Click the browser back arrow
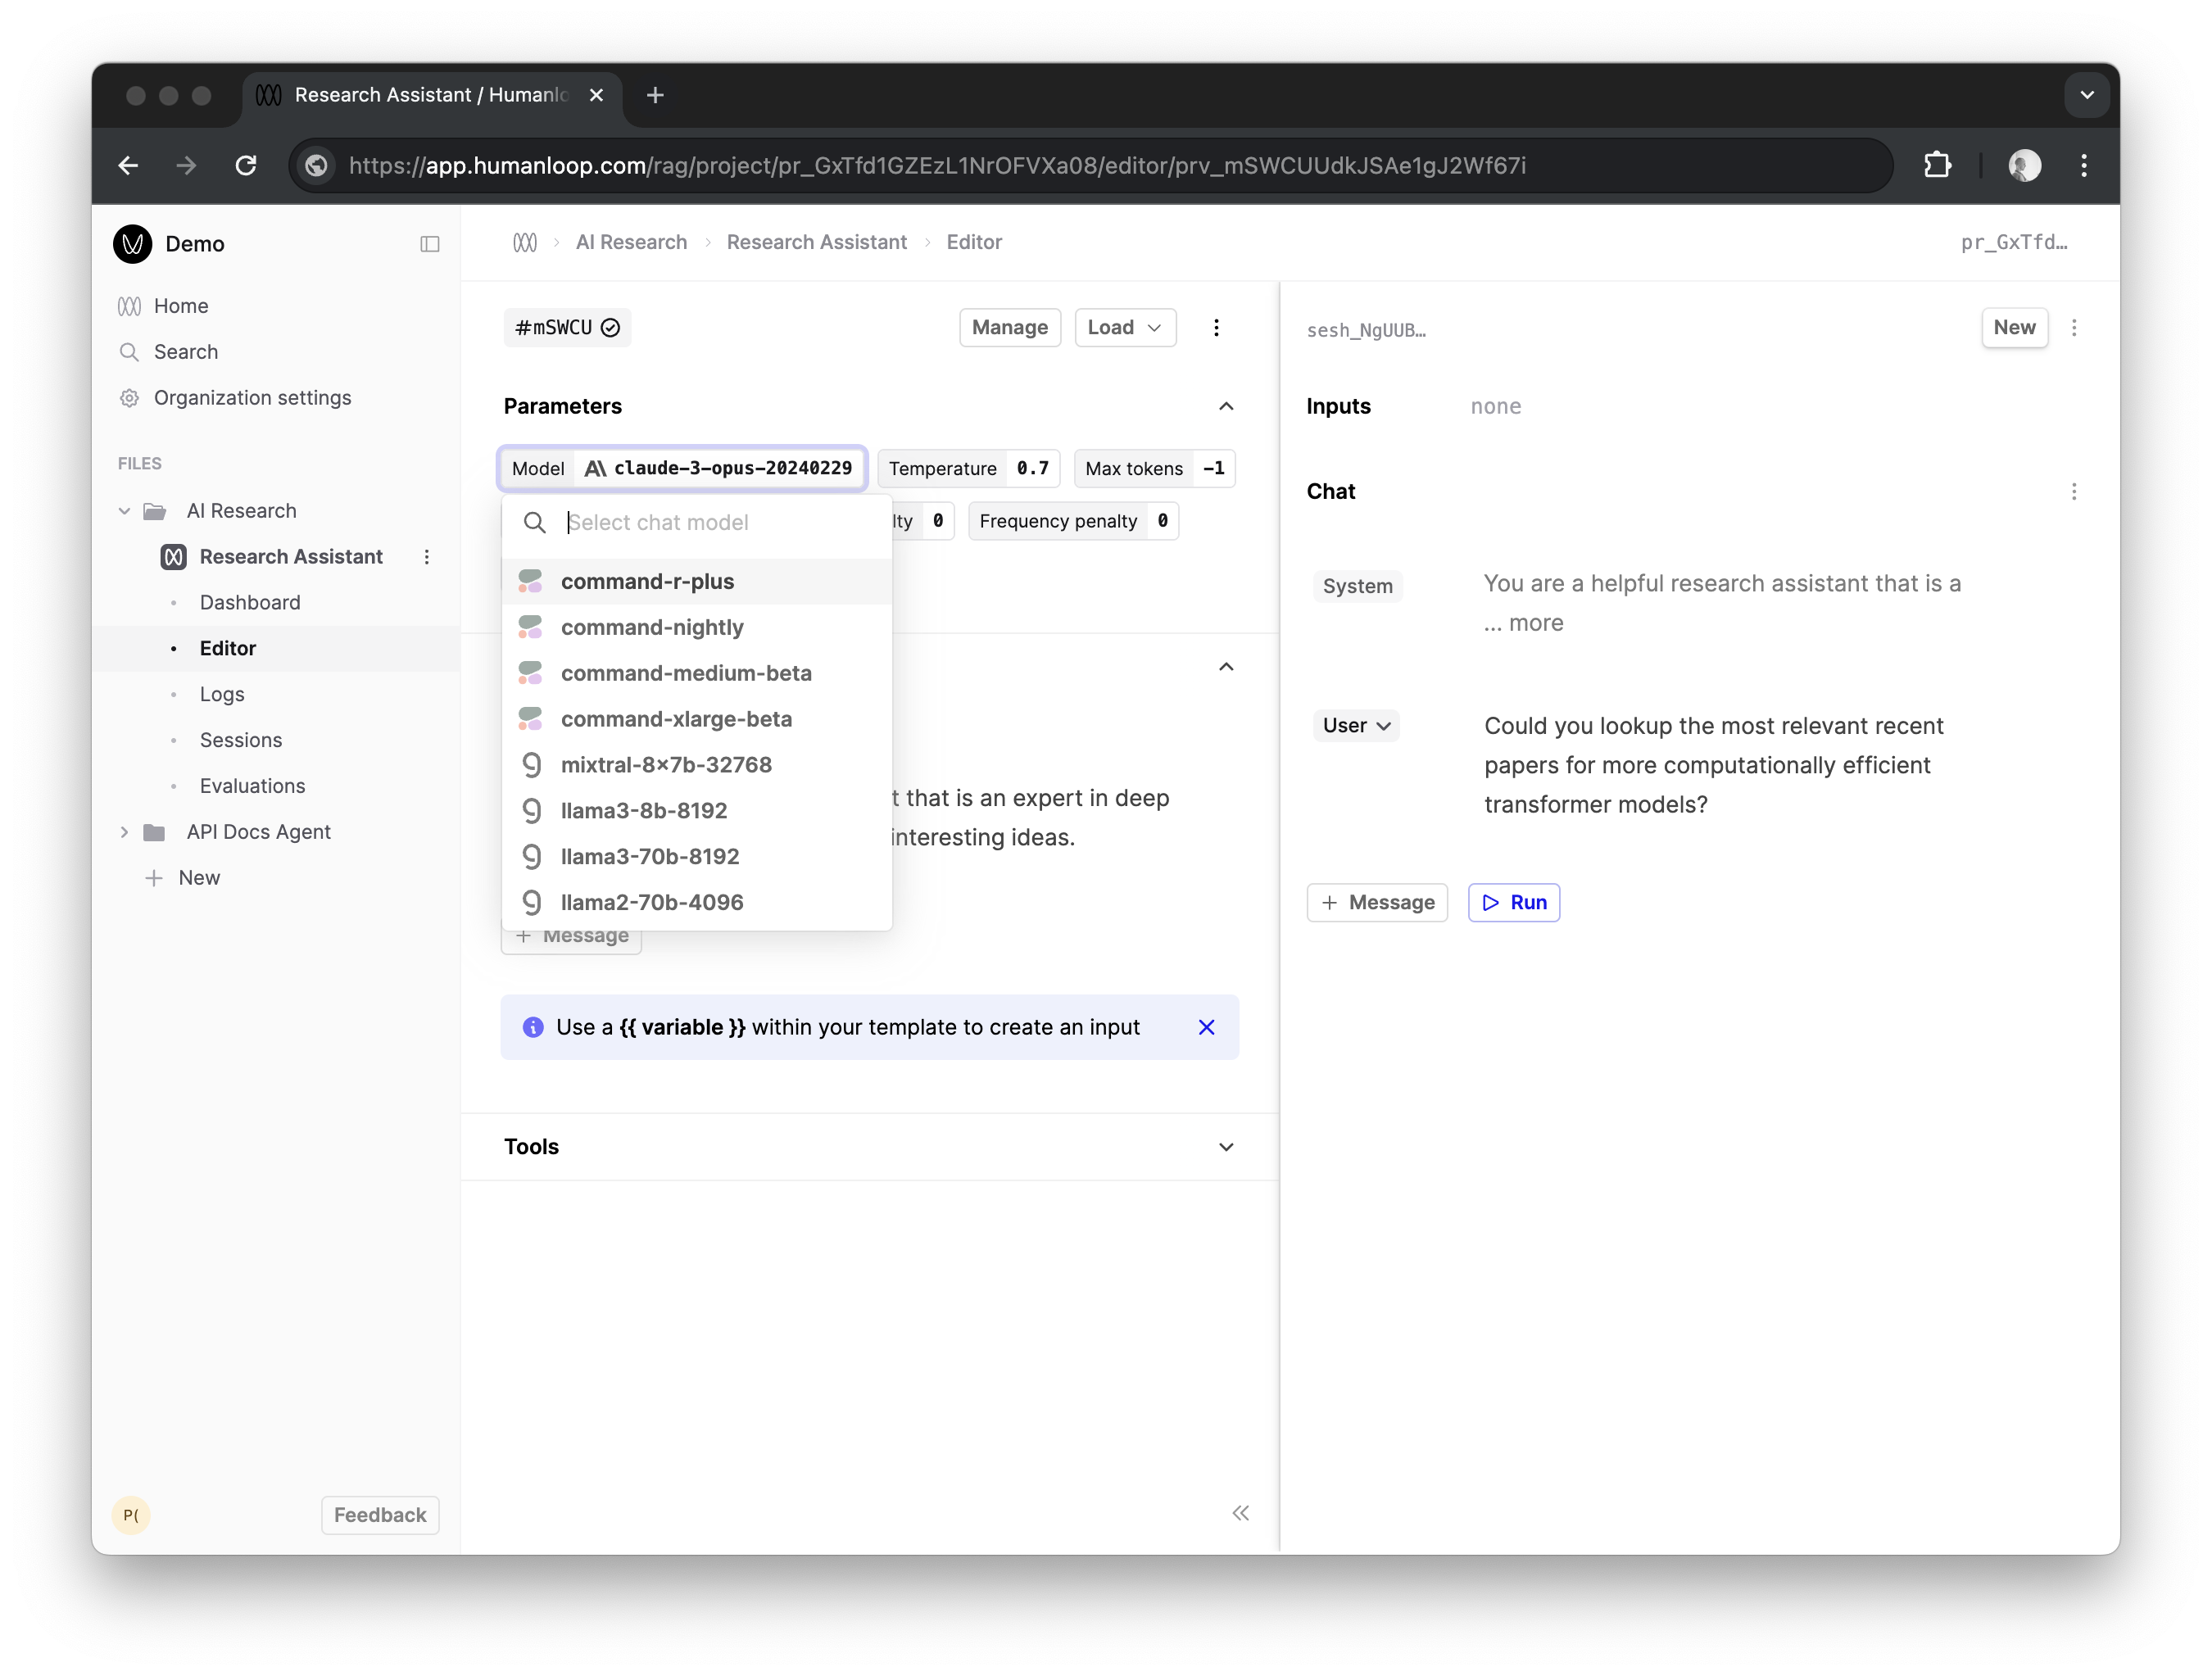 [x=129, y=165]
